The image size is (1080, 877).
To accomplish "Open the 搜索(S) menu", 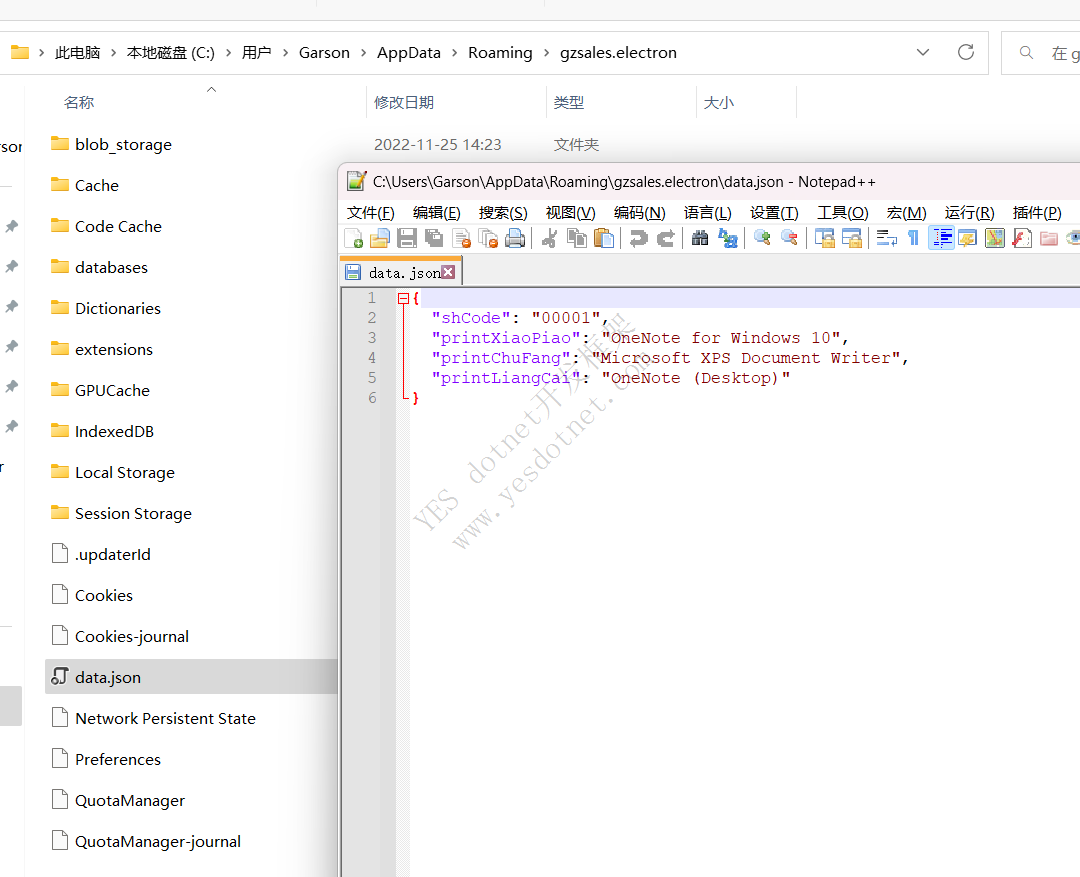I will pyautogui.click(x=503, y=213).
